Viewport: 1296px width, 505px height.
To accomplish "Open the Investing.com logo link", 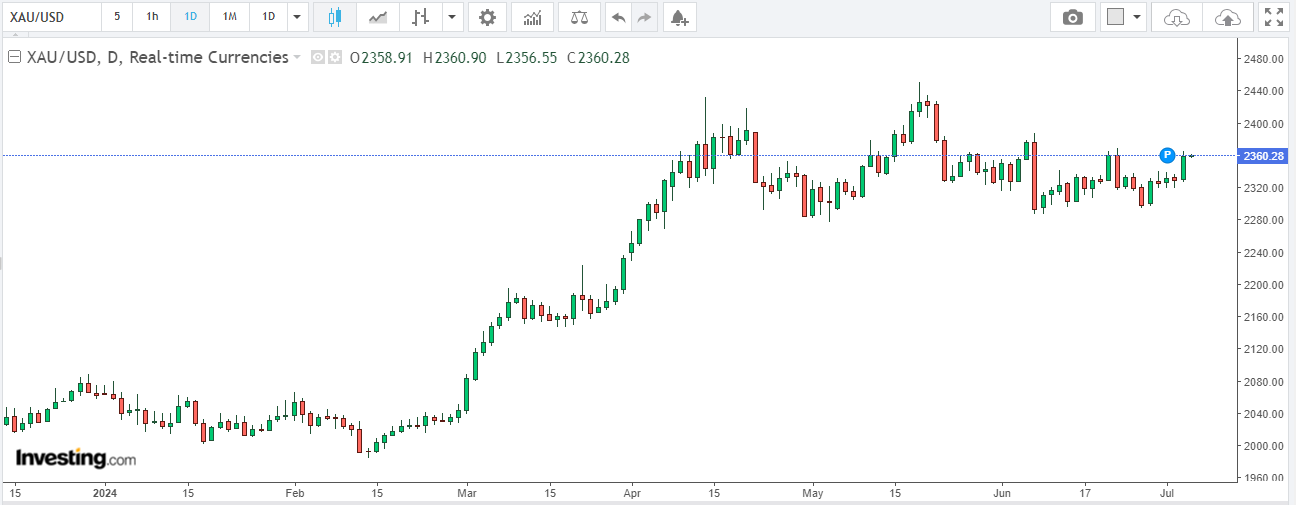I will (x=75, y=458).
